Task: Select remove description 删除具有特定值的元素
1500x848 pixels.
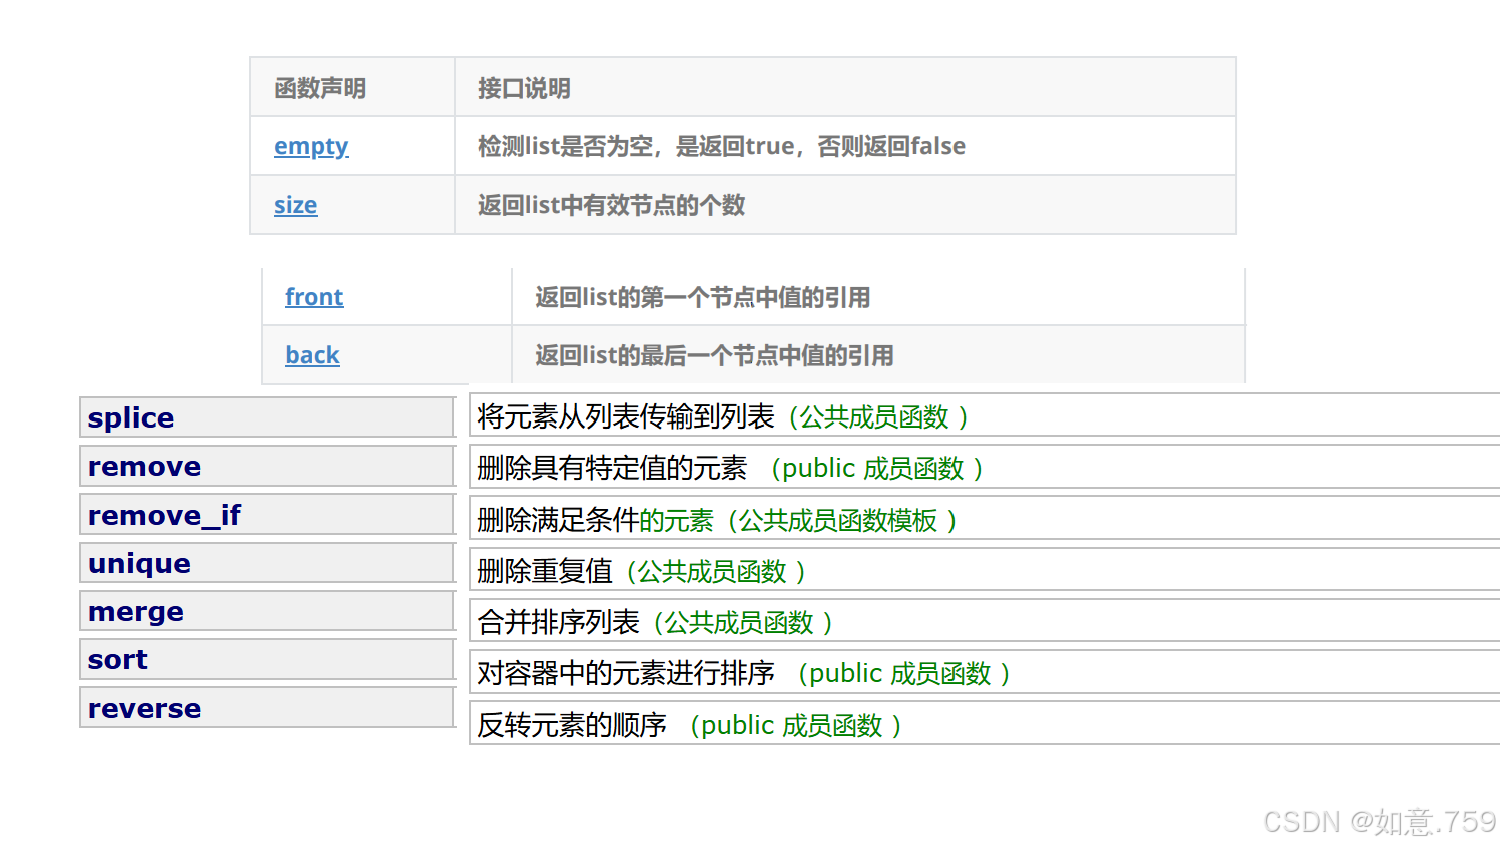Action: (612, 468)
